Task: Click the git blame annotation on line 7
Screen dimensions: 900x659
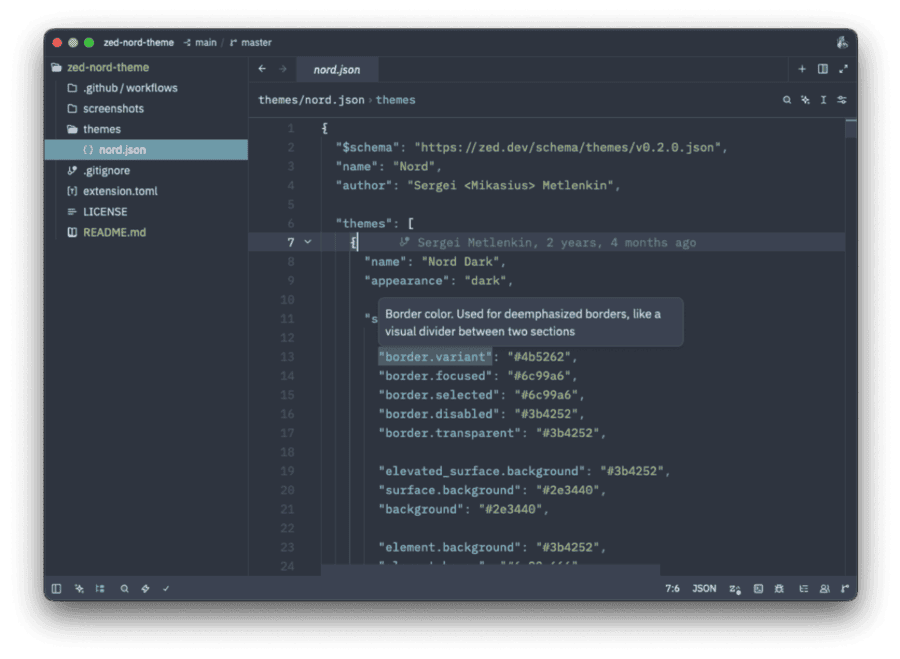Action: tap(548, 243)
